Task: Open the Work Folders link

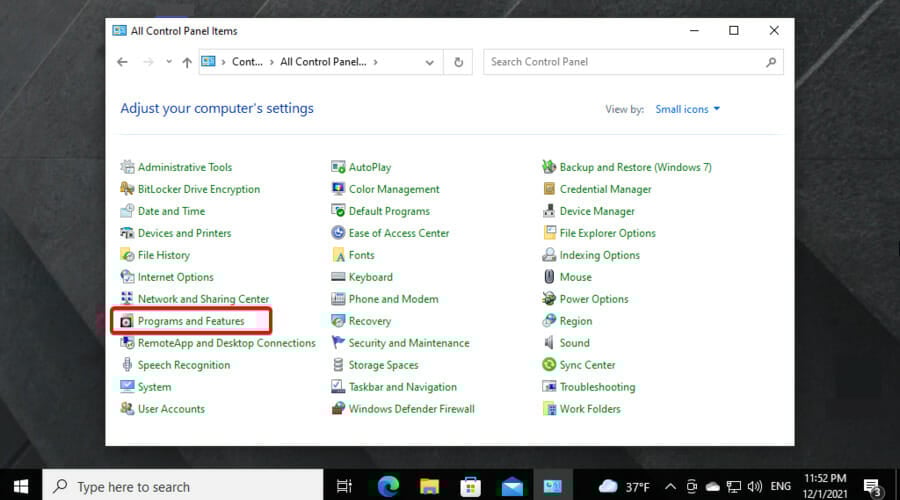Action: (590, 409)
